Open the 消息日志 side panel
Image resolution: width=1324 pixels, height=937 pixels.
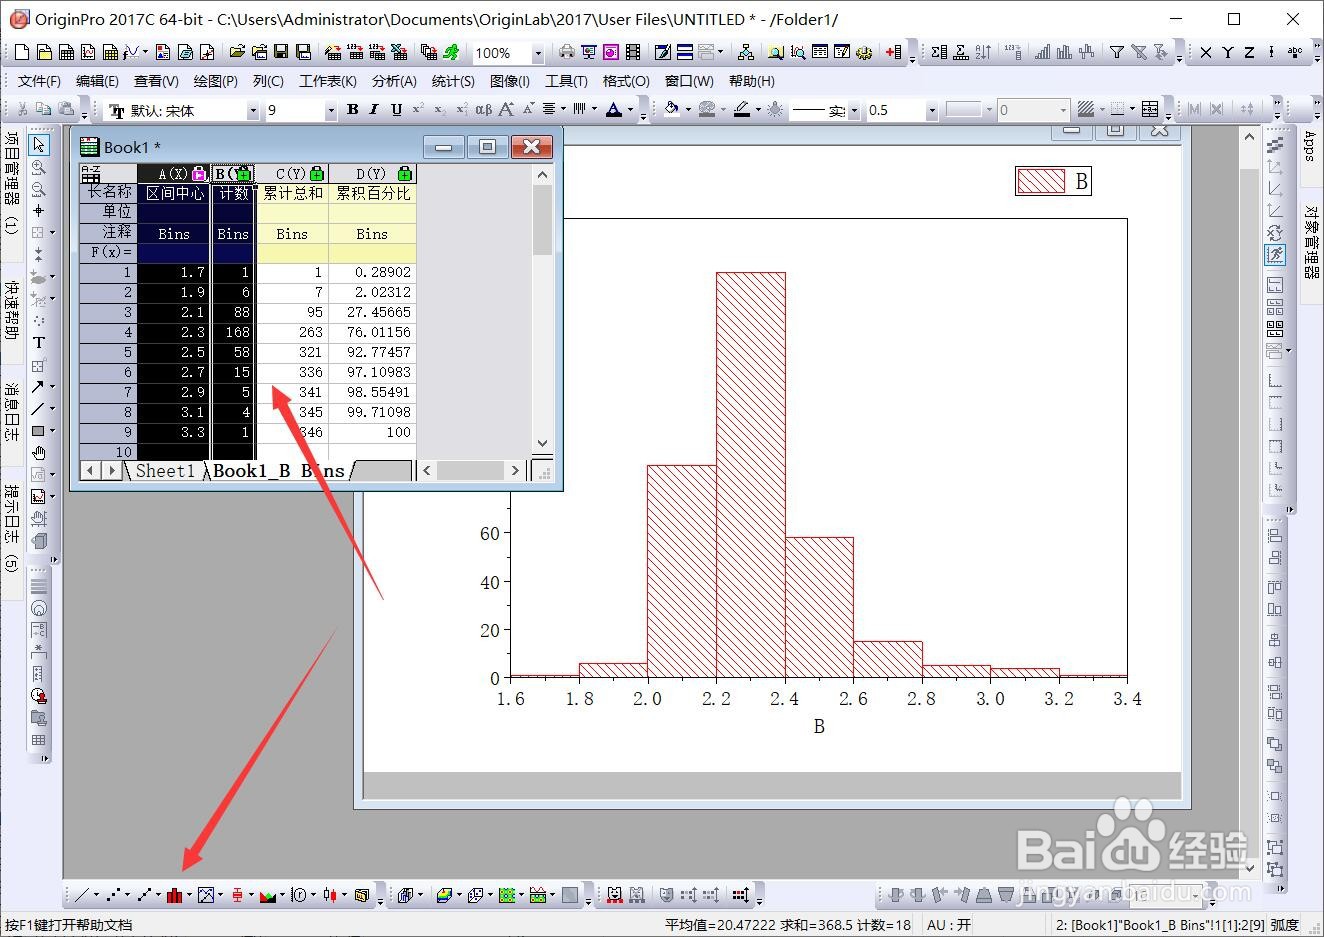click(x=11, y=412)
